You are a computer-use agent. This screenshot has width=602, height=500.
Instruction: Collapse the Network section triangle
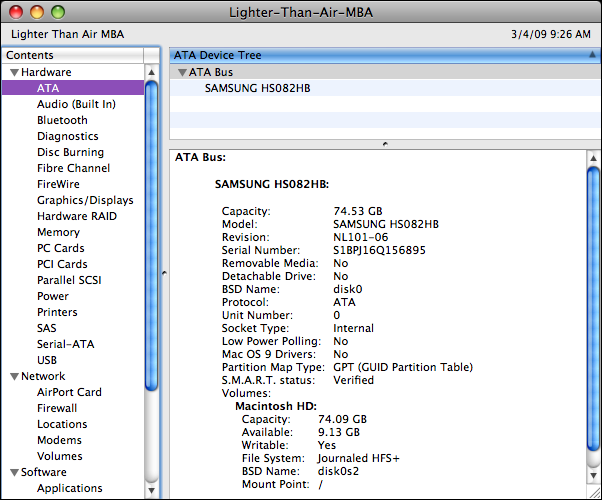pyautogui.click(x=14, y=377)
